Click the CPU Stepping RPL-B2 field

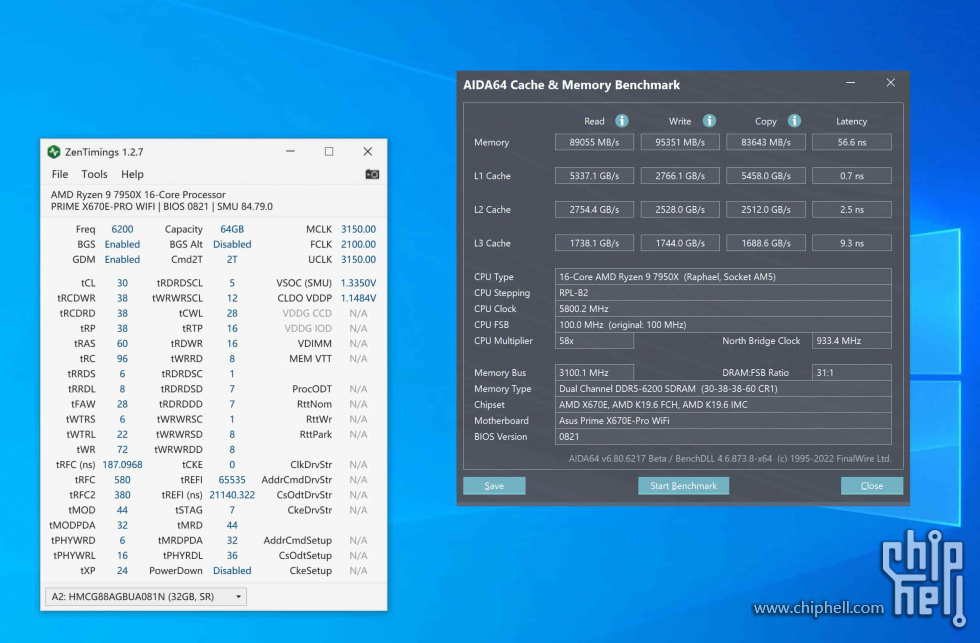[723, 292]
